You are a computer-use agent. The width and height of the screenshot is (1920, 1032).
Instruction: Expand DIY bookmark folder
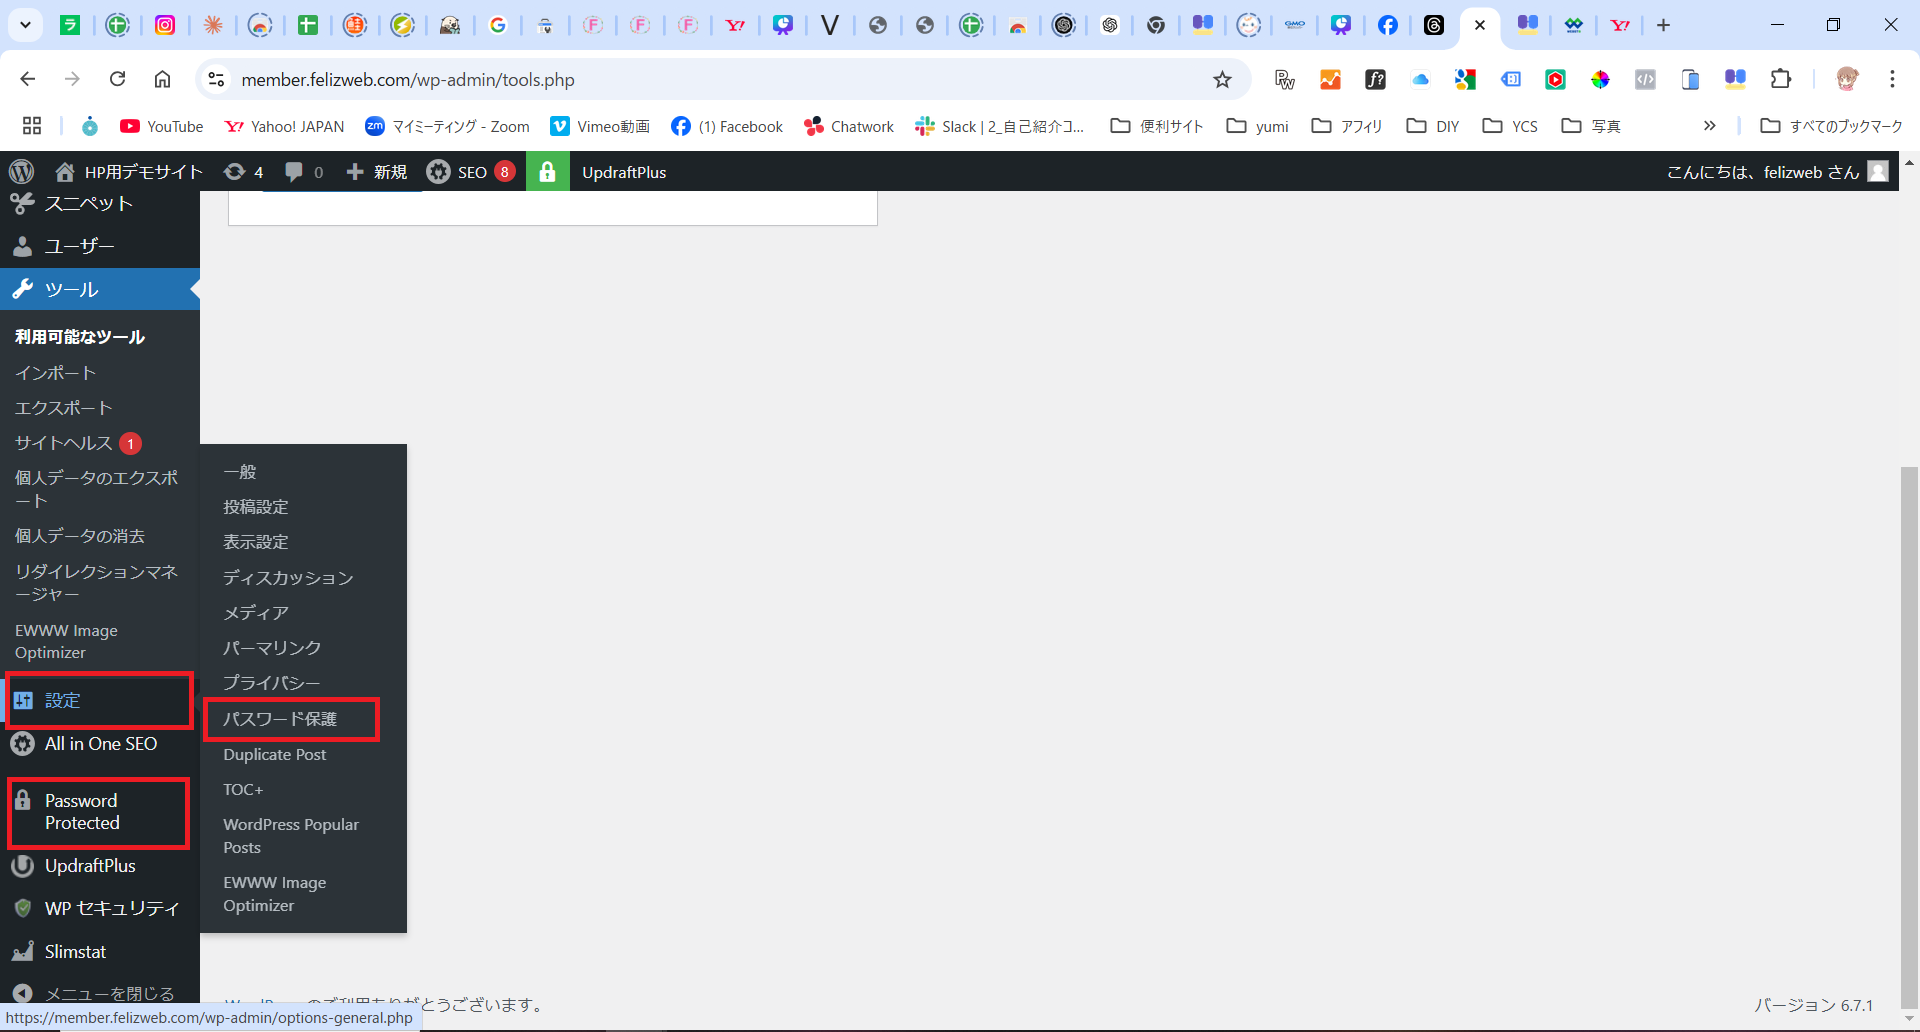tap(1433, 126)
